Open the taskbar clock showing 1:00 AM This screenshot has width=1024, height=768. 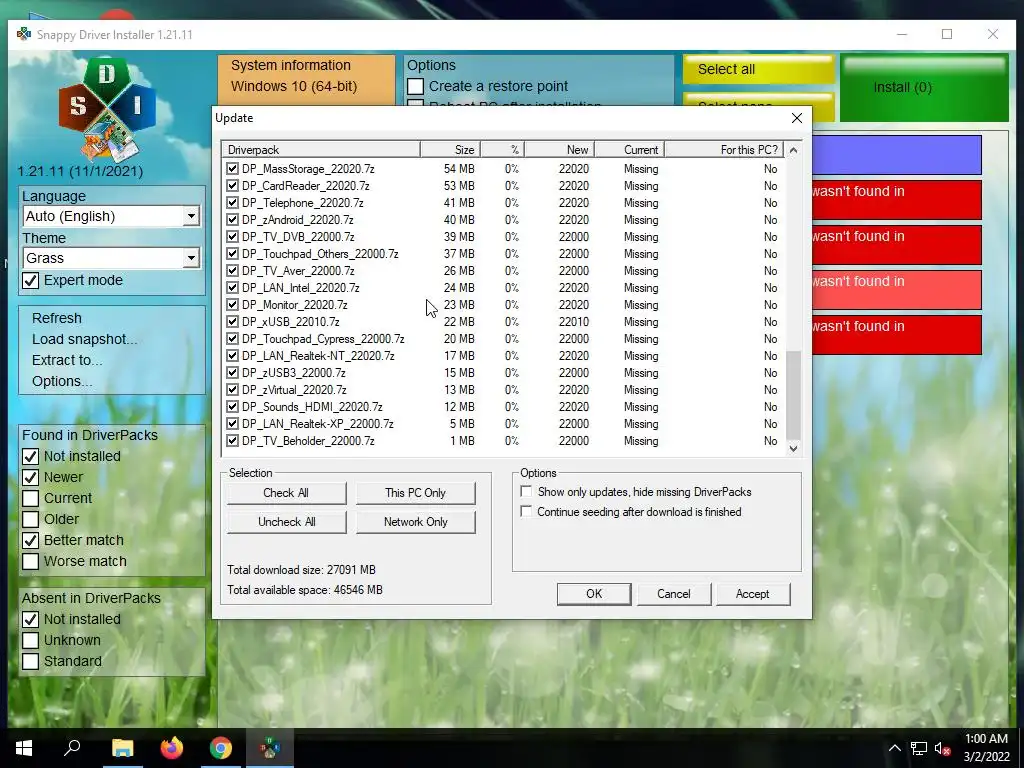pos(986,748)
